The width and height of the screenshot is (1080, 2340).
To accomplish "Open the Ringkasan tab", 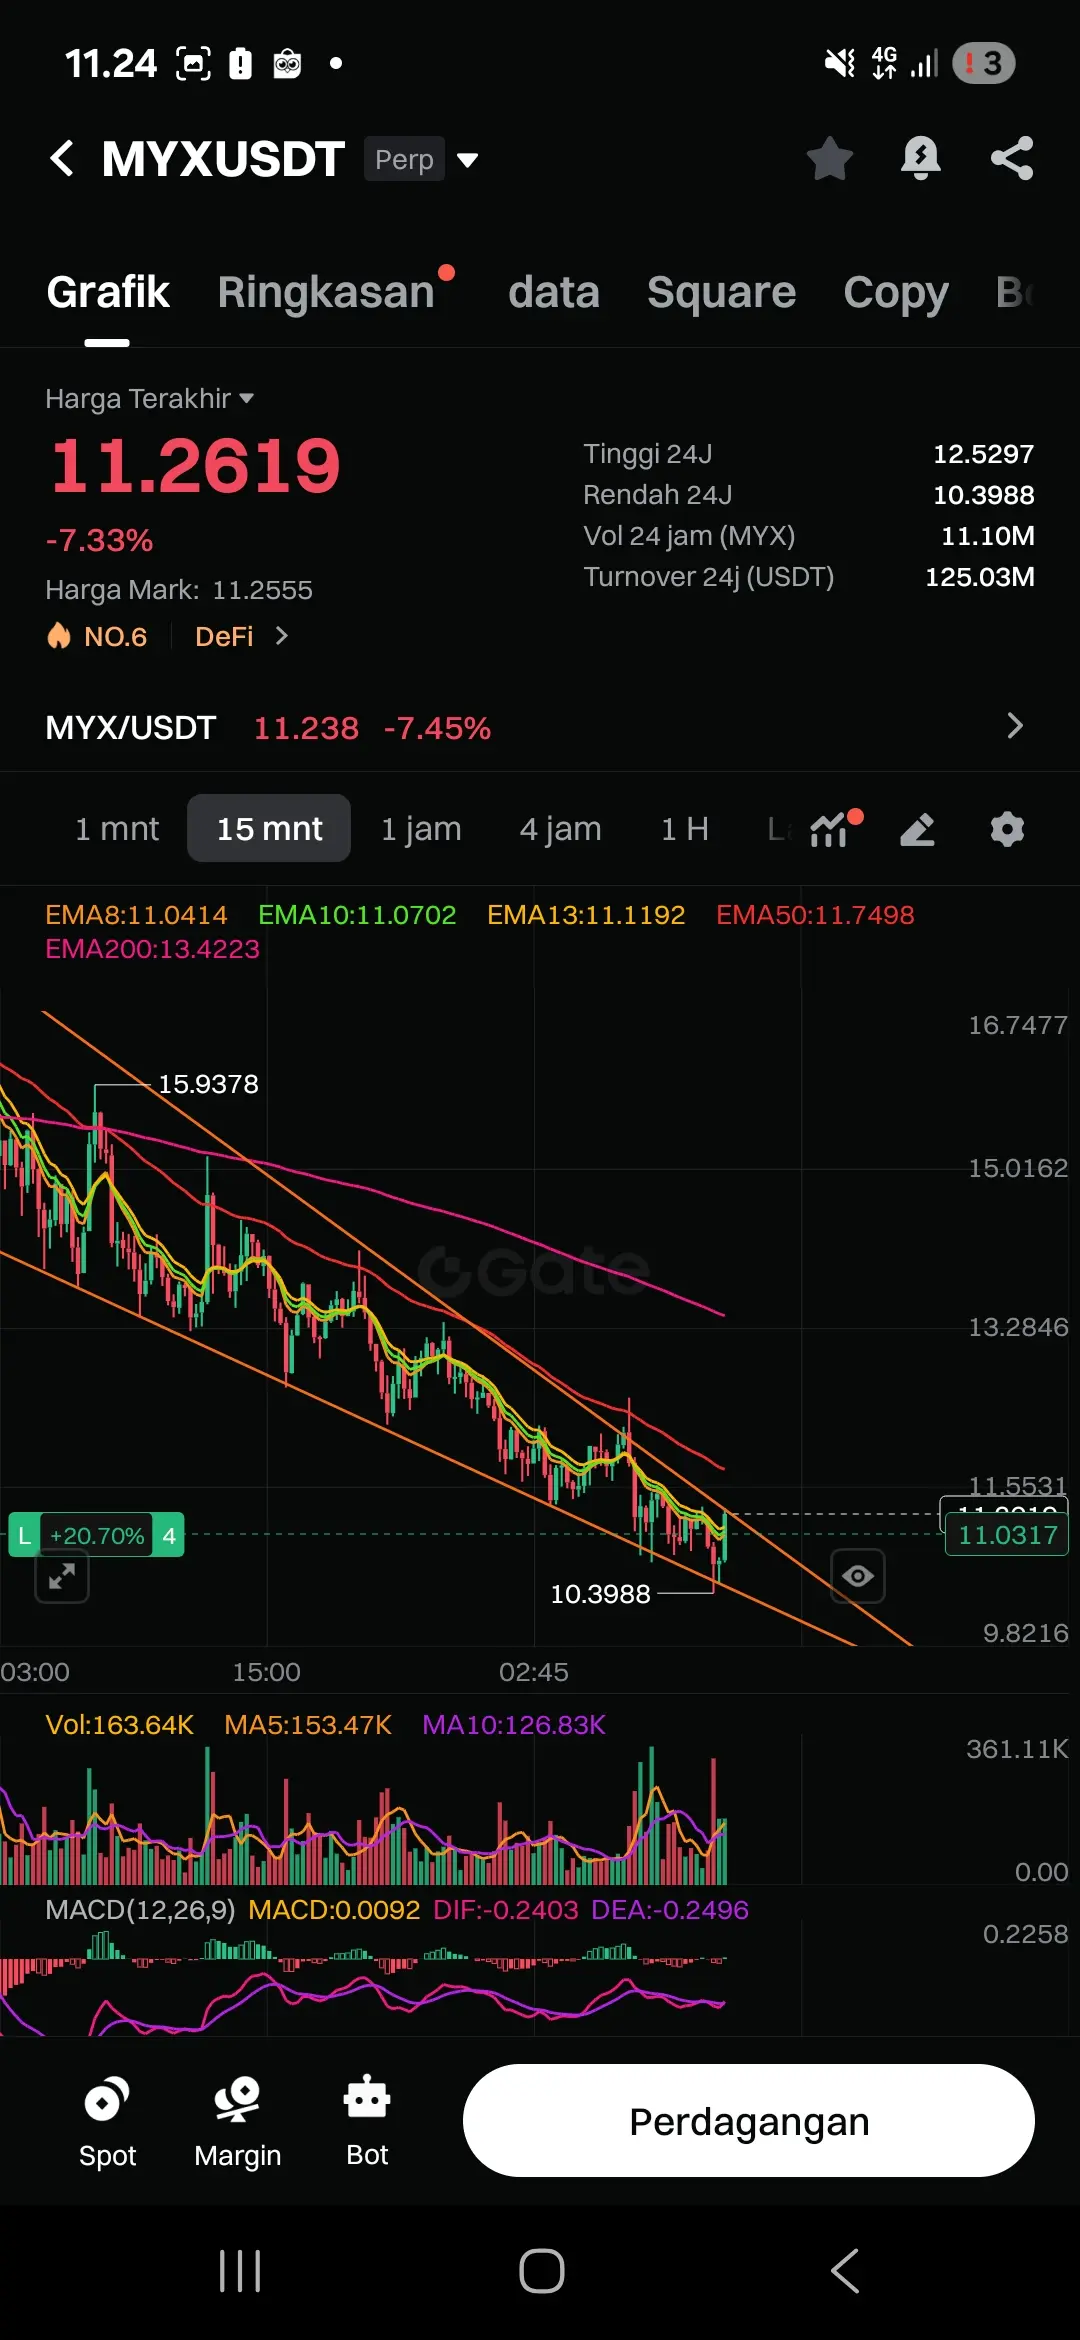I will click(x=326, y=292).
